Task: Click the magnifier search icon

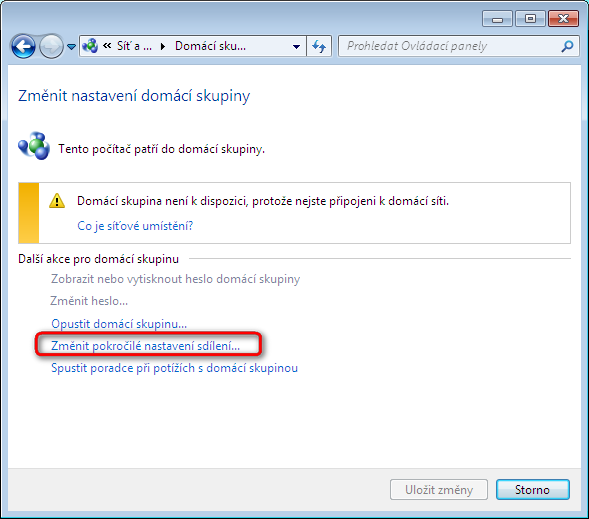Action: [567, 46]
